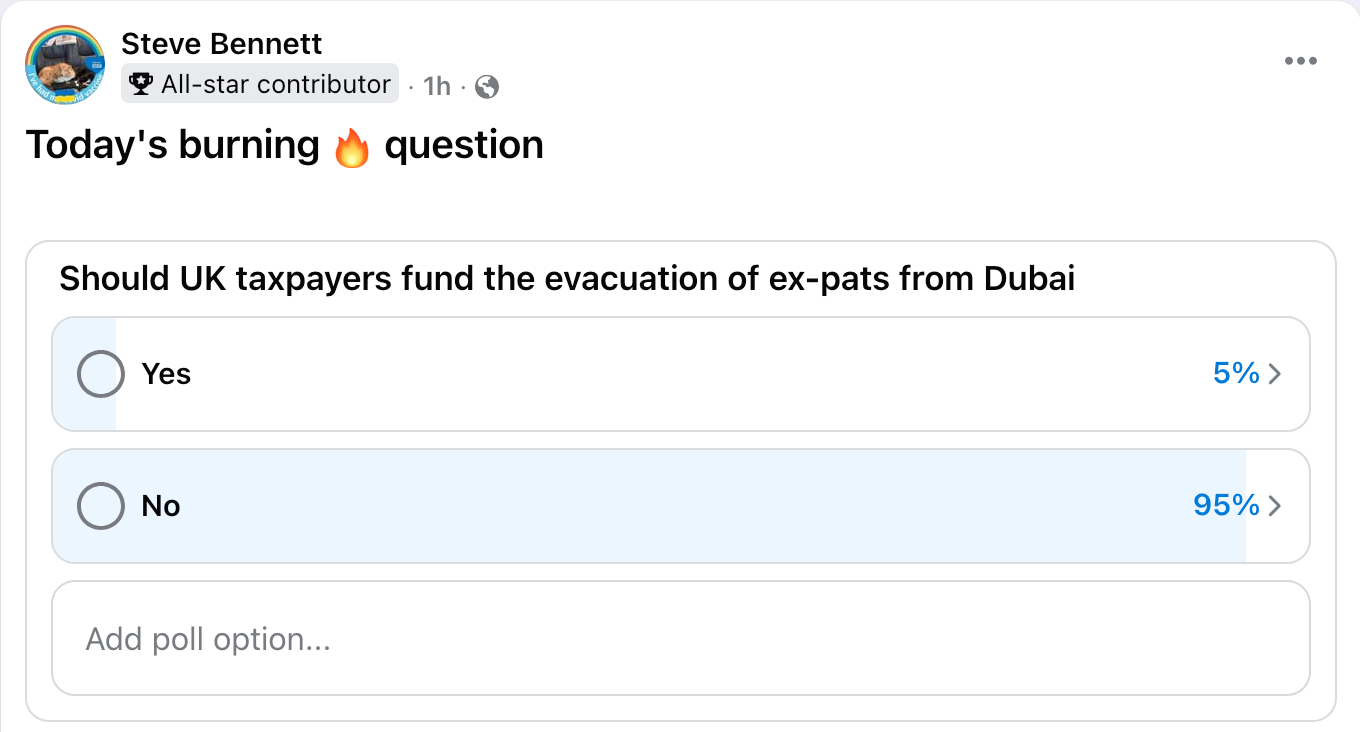Open the post's three-dot options menu
This screenshot has width=1360, height=732.
(x=1300, y=61)
